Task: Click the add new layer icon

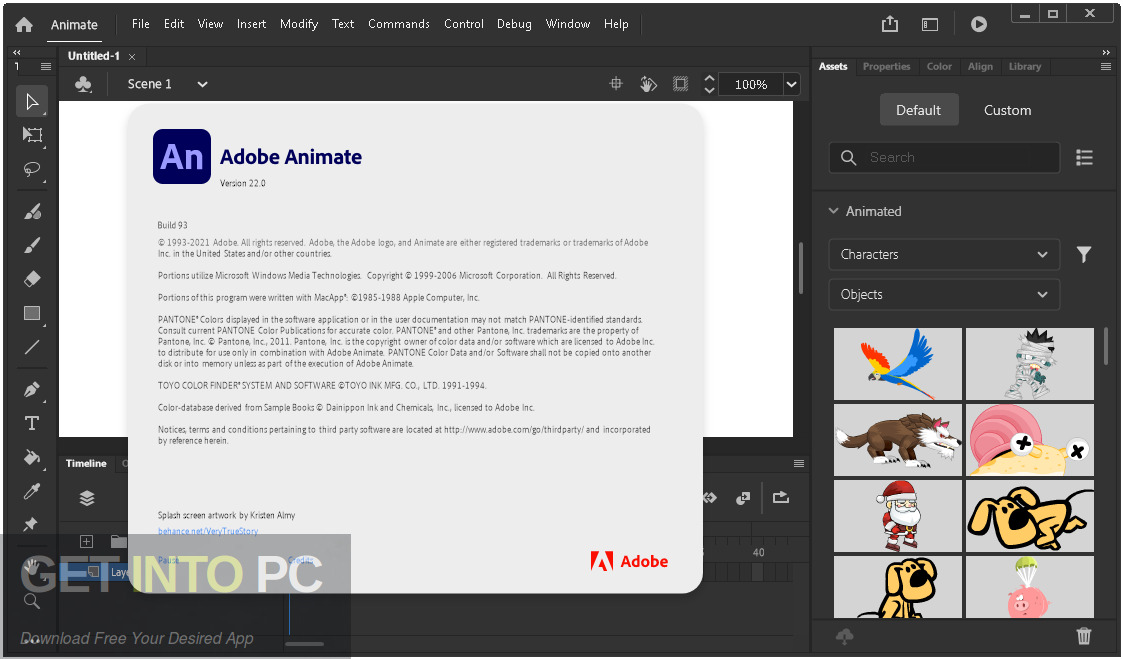Action: click(86, 542)
